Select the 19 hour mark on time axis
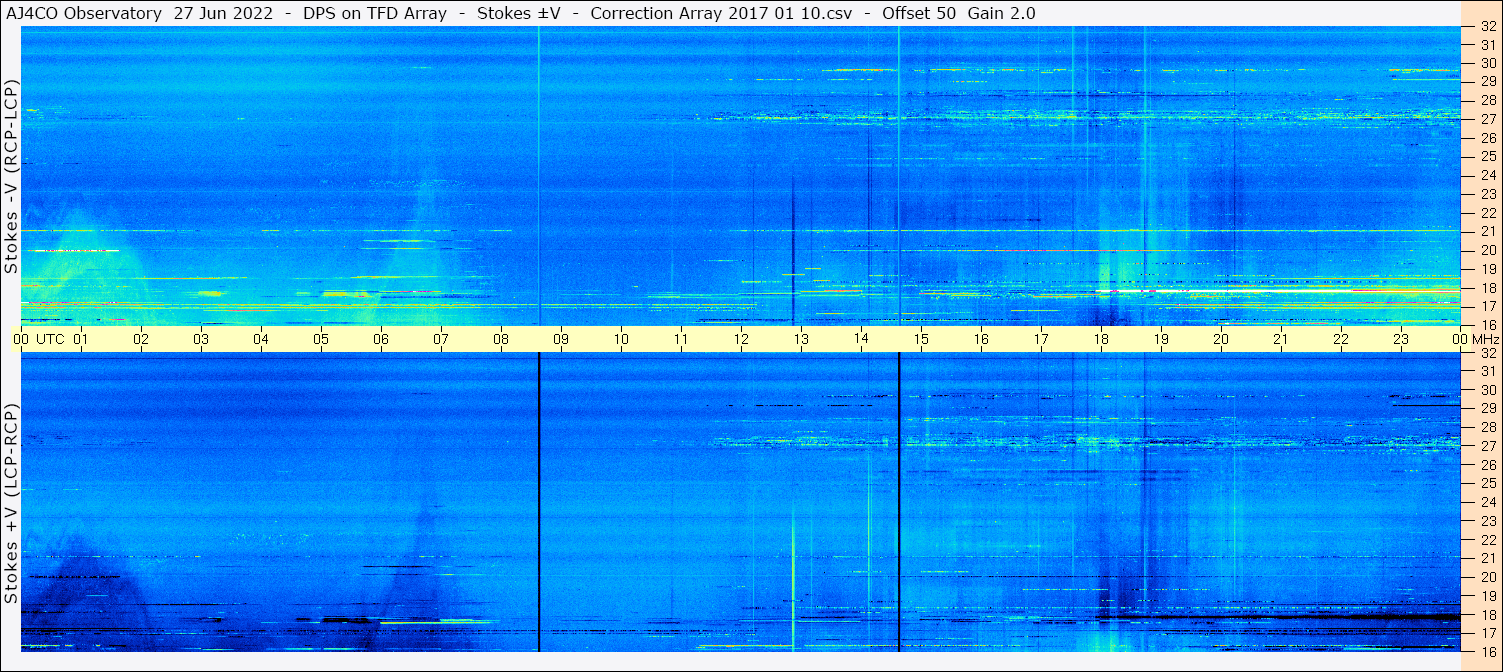 (1161, 339)
